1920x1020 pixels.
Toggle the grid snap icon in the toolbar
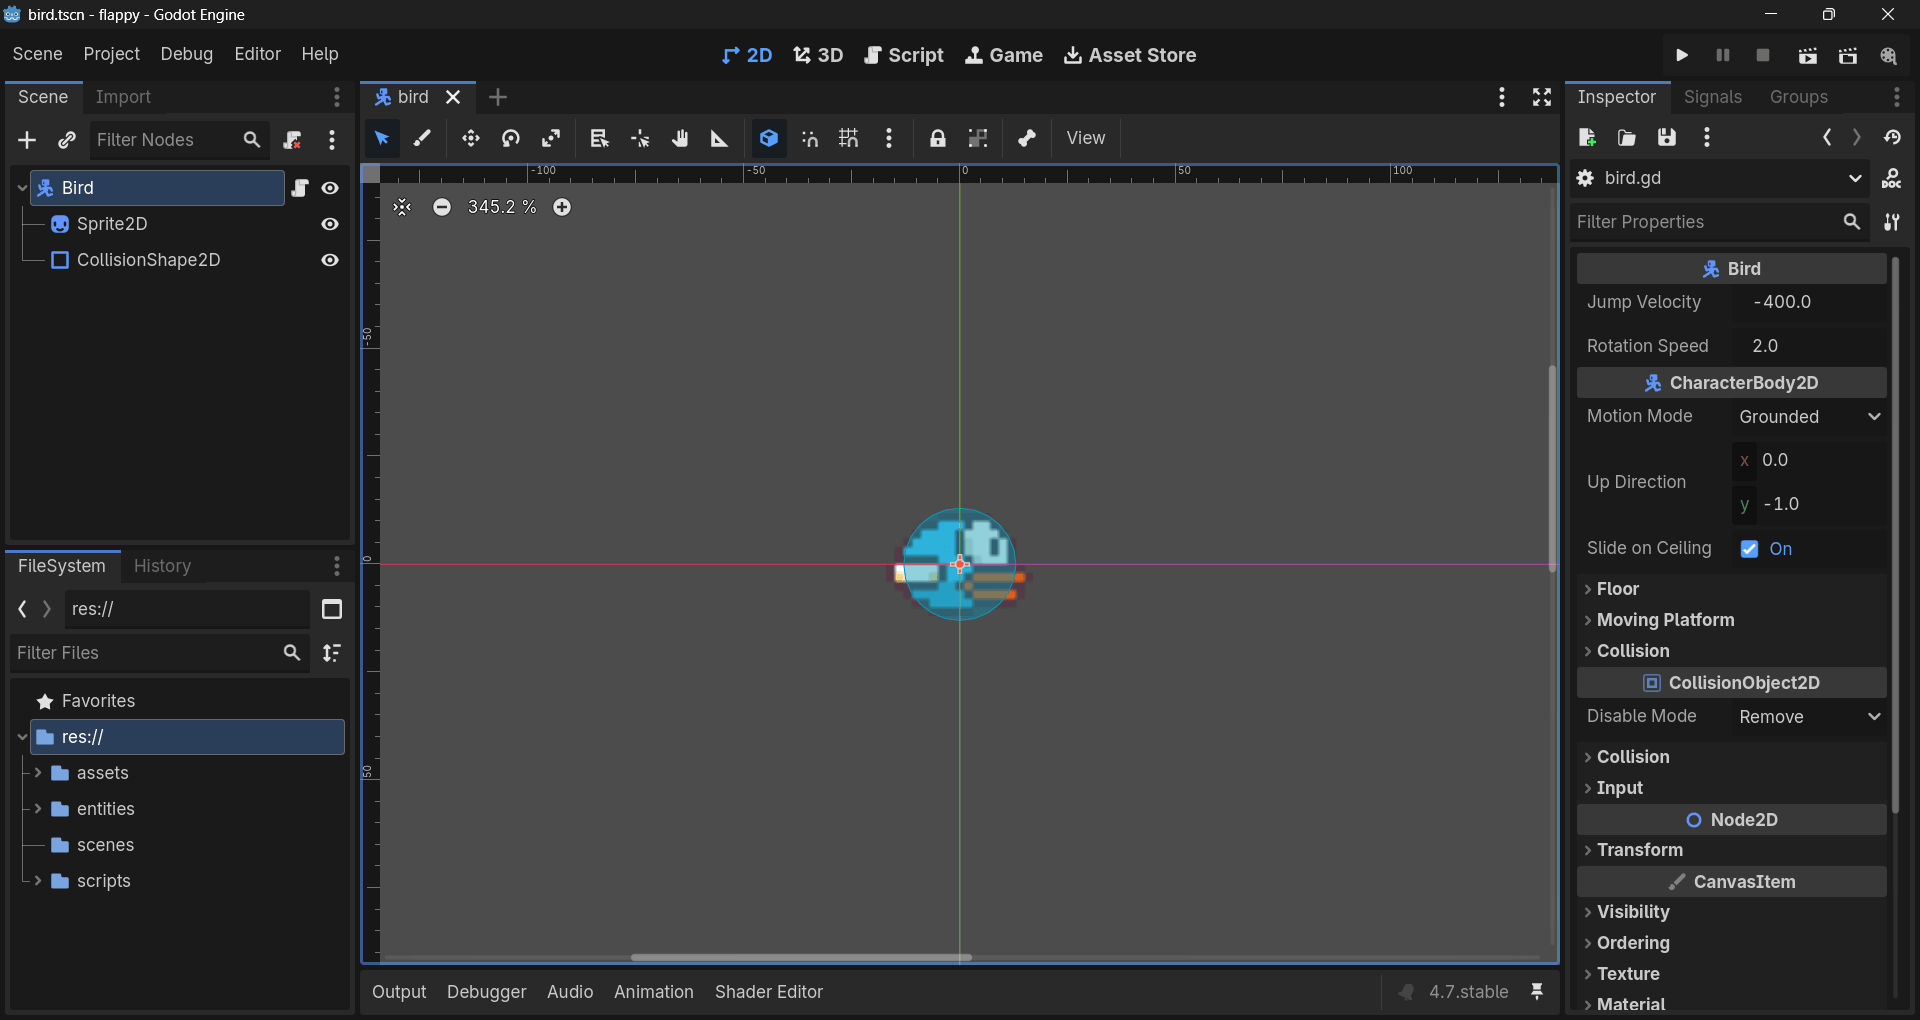click(848, 139)
